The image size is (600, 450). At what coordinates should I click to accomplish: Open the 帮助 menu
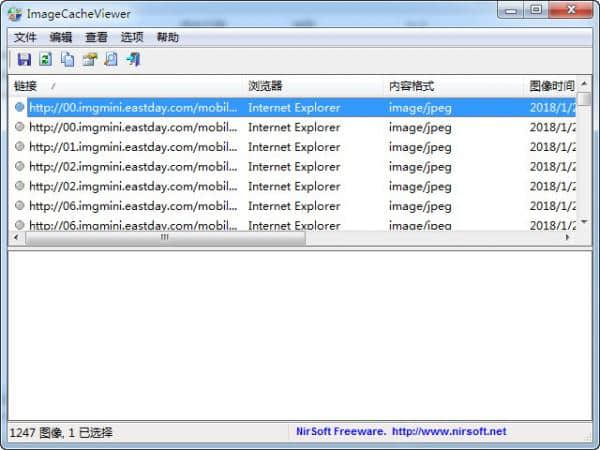168,38
